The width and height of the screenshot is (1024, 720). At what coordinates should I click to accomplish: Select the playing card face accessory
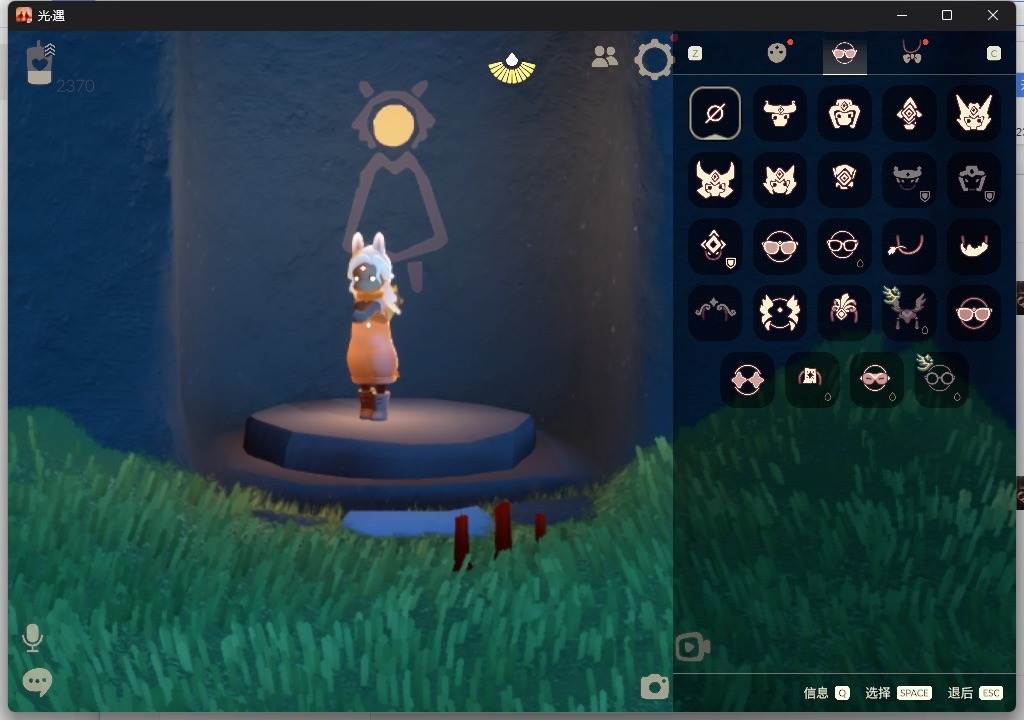(x=811, y=379)
